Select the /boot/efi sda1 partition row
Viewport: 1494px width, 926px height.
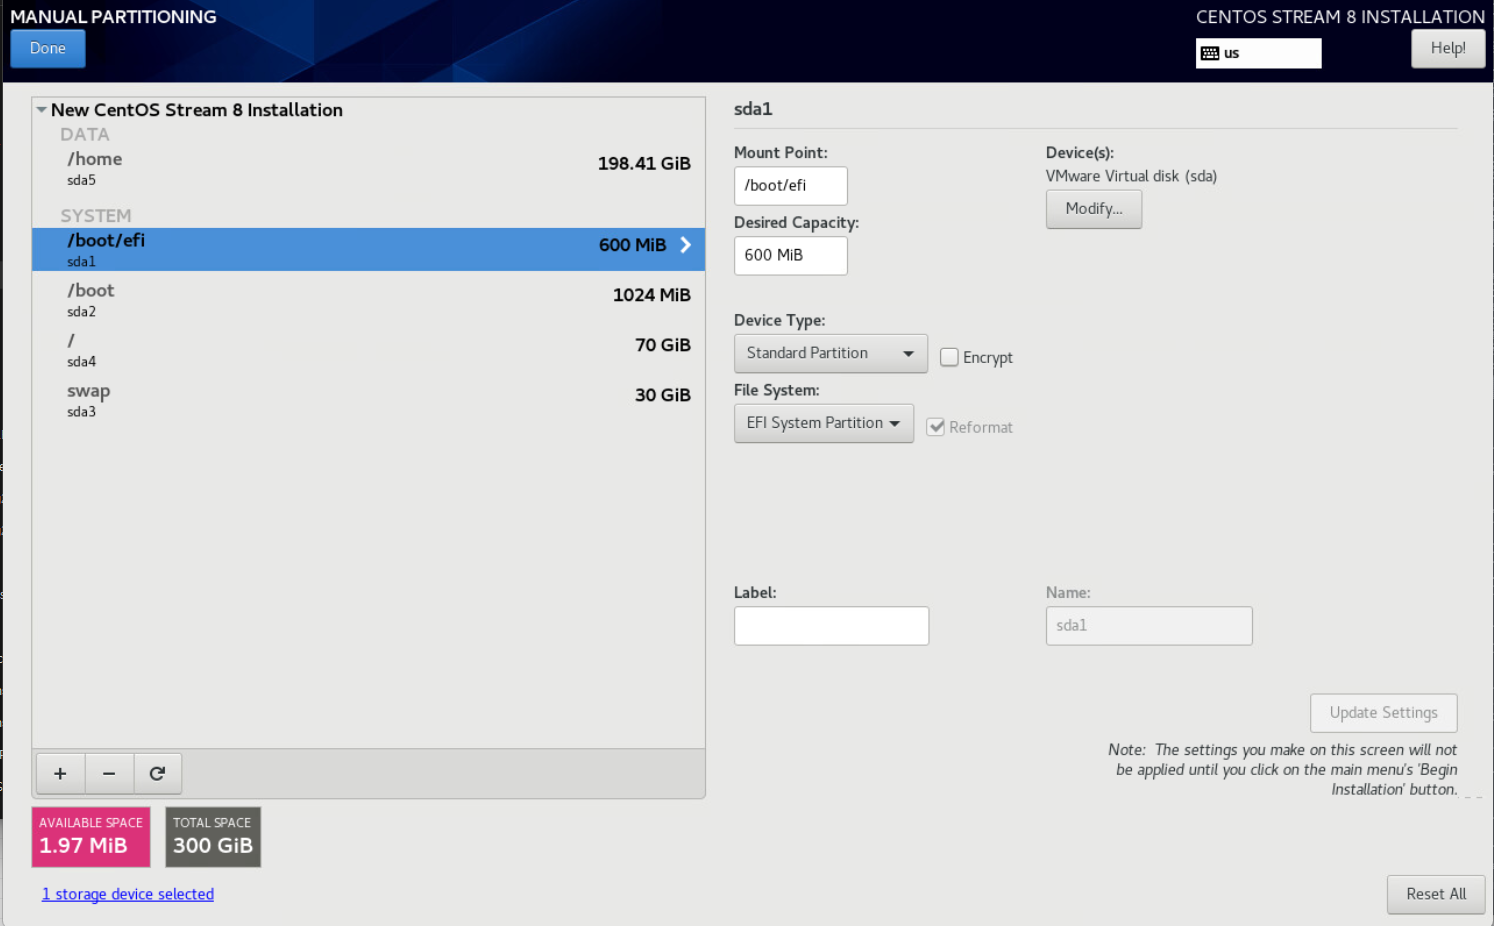click(368, 249)
